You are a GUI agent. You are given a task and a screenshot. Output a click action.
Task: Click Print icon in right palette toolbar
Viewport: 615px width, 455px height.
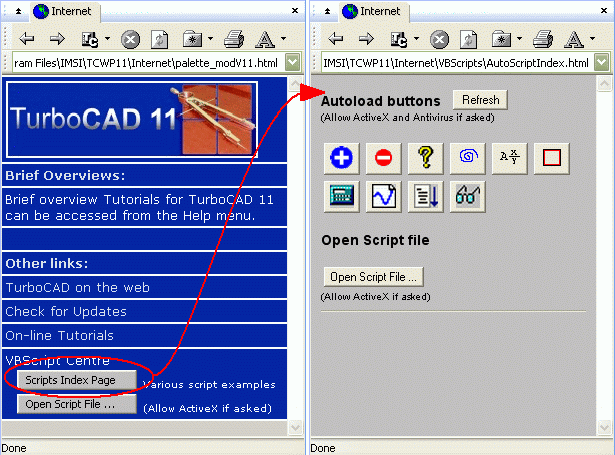[x=543, y=39]
